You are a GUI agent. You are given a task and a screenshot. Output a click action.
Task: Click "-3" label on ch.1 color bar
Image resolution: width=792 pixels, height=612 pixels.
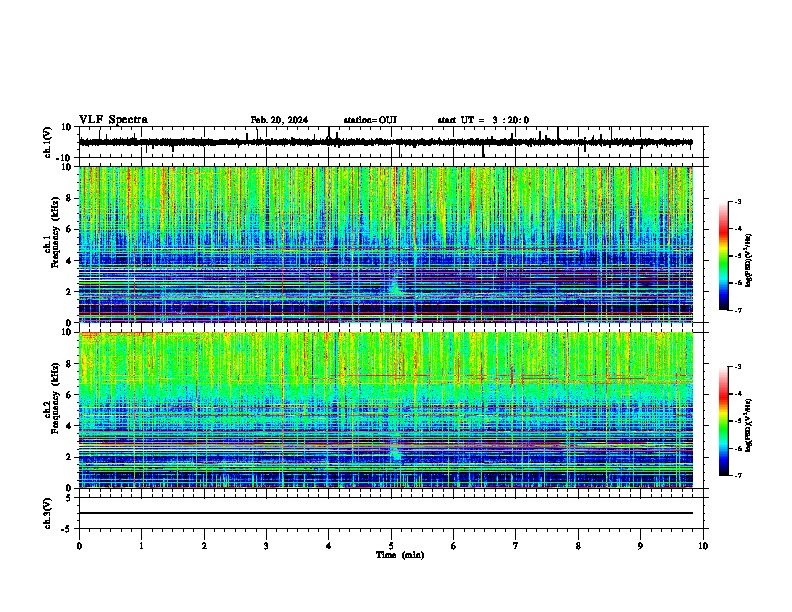[x=737, y=201]
